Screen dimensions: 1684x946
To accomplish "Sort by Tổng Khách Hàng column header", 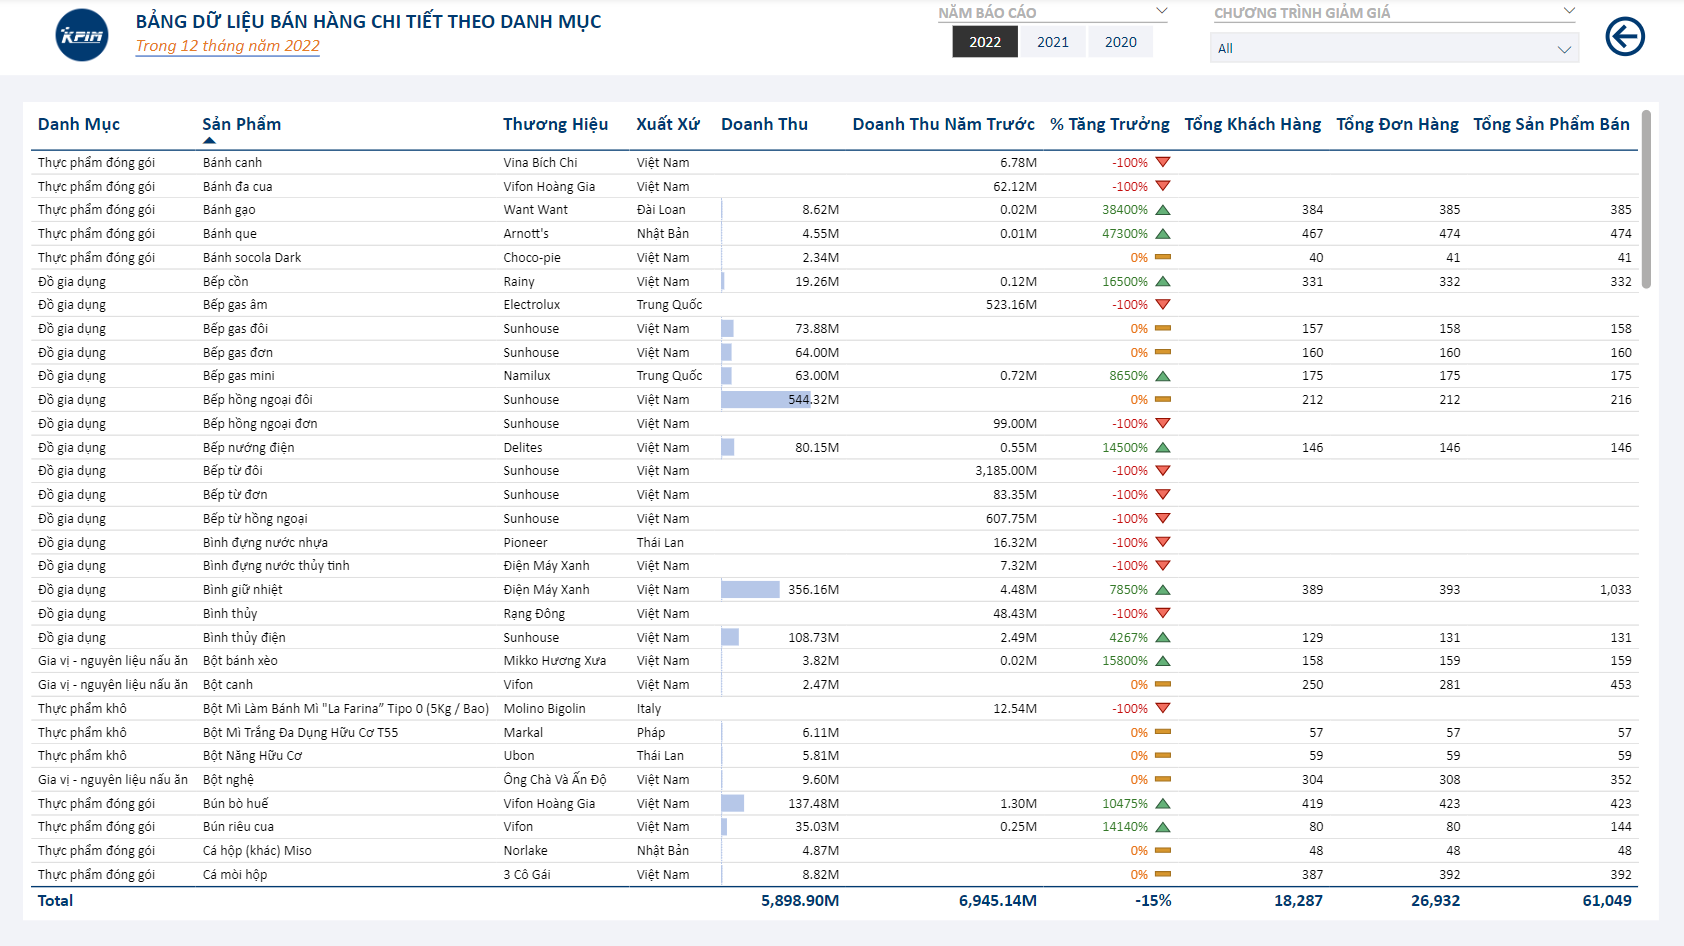I will click(1252, 124).
